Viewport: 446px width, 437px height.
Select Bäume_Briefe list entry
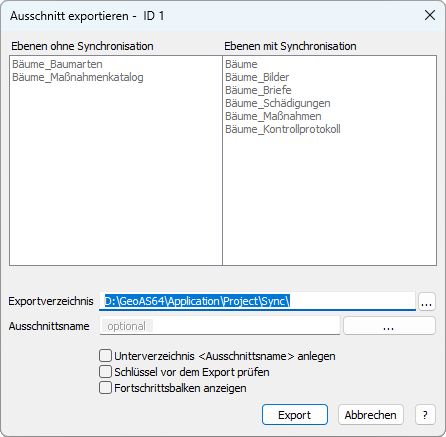pyautogui.click(x=258, y=90)
